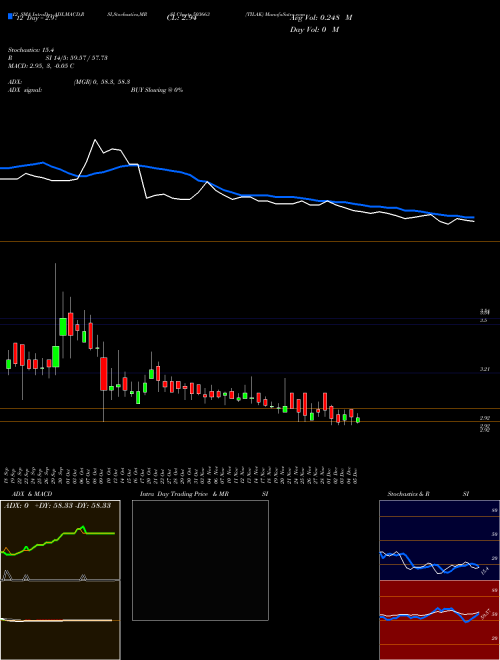Select the 'BUY Slowing @ 0%' text
Image resolution: width=500 pixels, height=660 pixels.
tap(157, 90)
